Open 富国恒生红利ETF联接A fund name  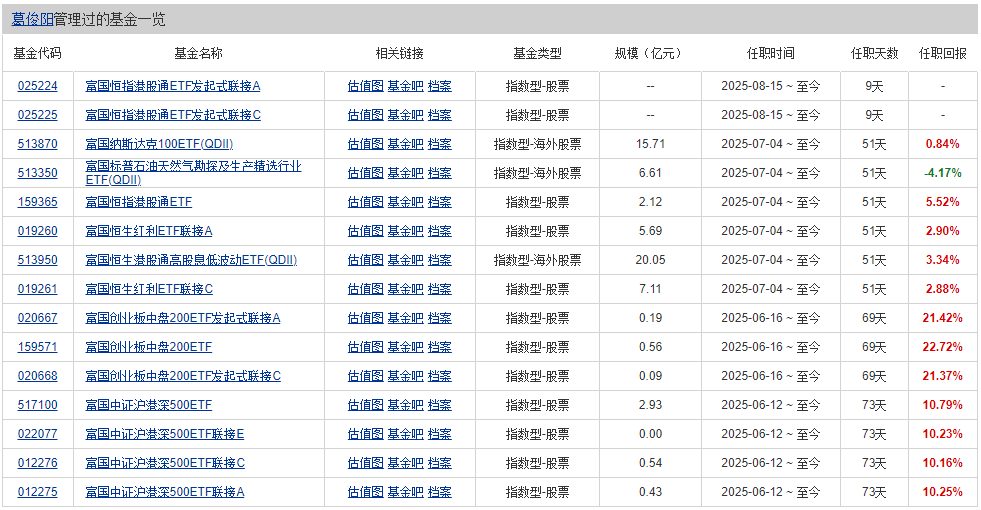[149, 231]
